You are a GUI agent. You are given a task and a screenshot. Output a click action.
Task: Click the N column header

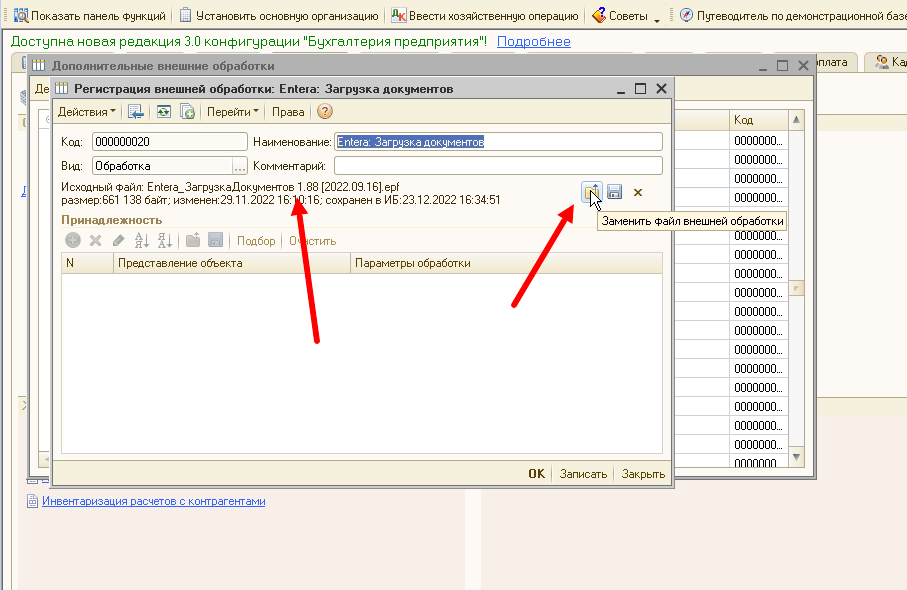point(87,263)
